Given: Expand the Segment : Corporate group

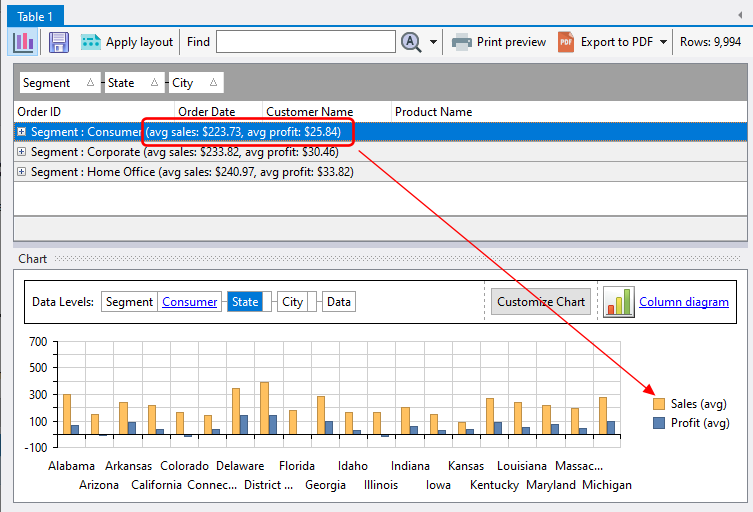Looking at the screenshot, I should click(x=22, y=152).
